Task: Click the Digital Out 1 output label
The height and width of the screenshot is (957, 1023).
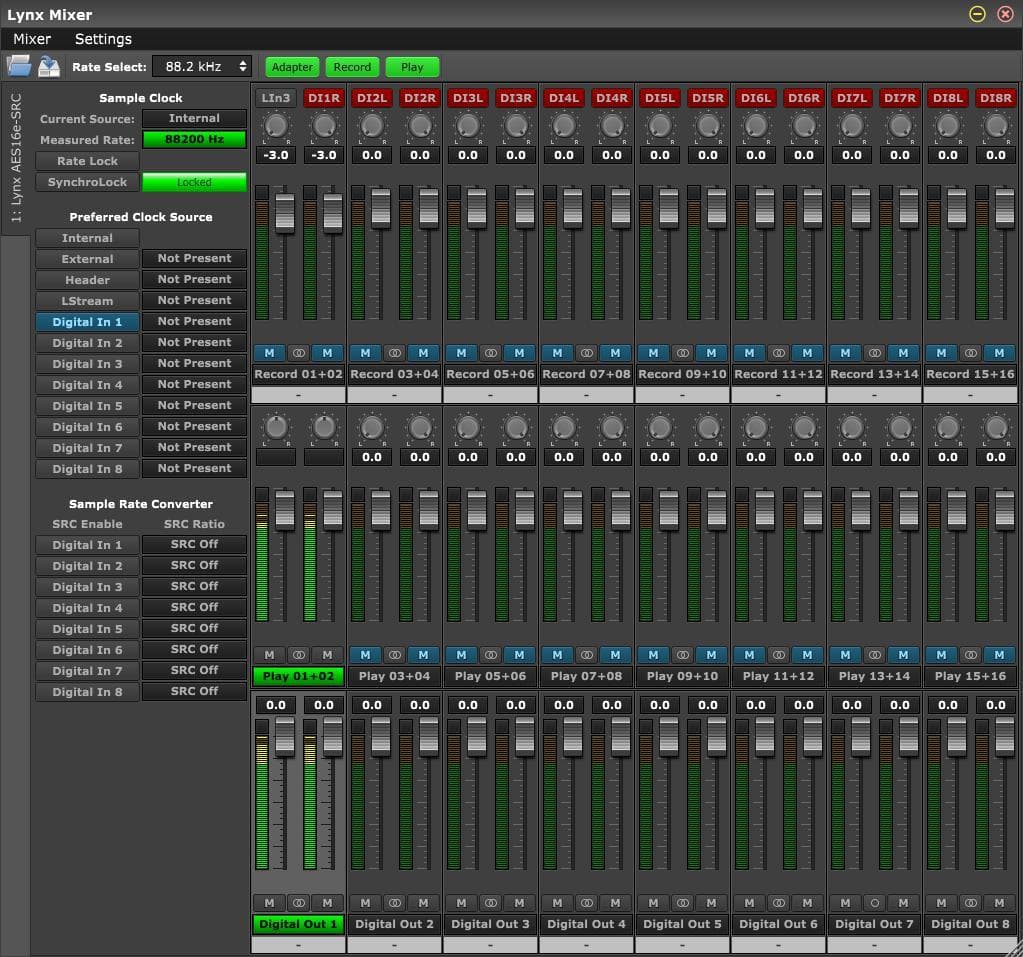Action: tap(297, 924)
